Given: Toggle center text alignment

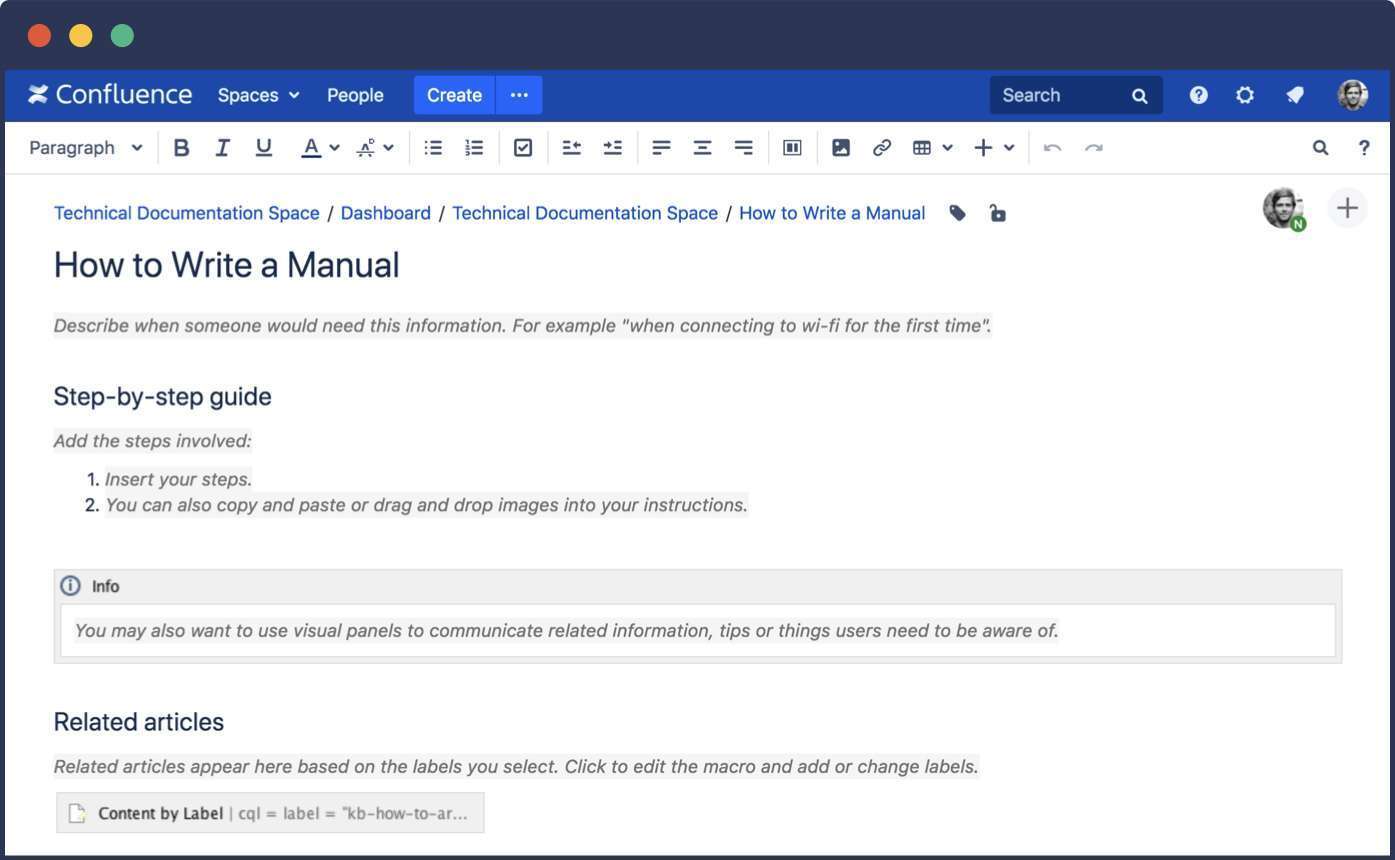Looking at the screenshot, I should [x=702, y=146].
